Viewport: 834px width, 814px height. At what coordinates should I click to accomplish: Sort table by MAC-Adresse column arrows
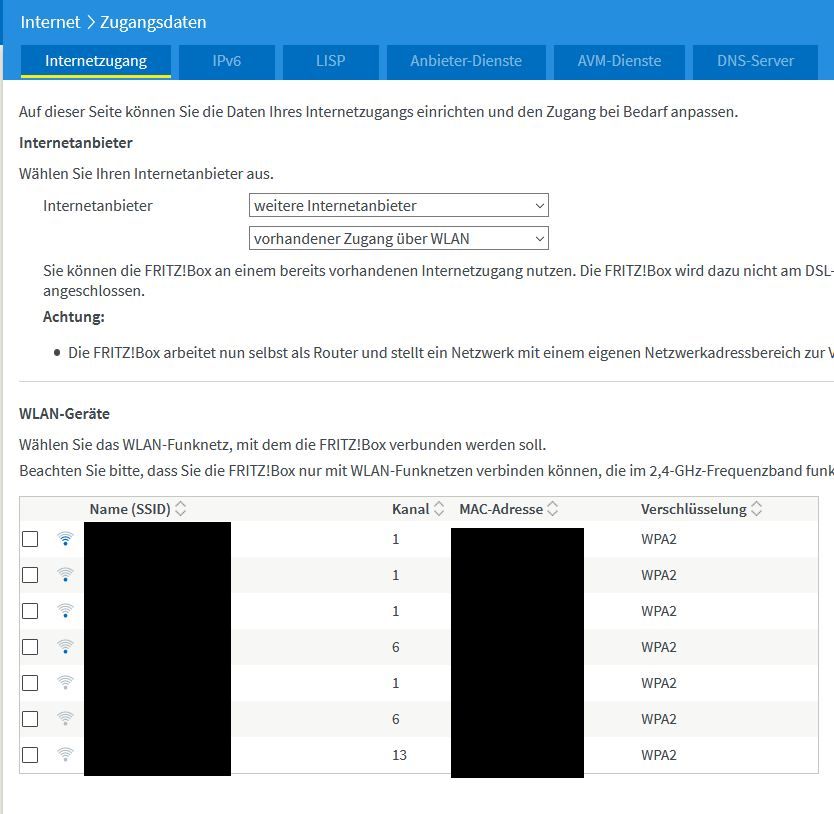(553, 509)
